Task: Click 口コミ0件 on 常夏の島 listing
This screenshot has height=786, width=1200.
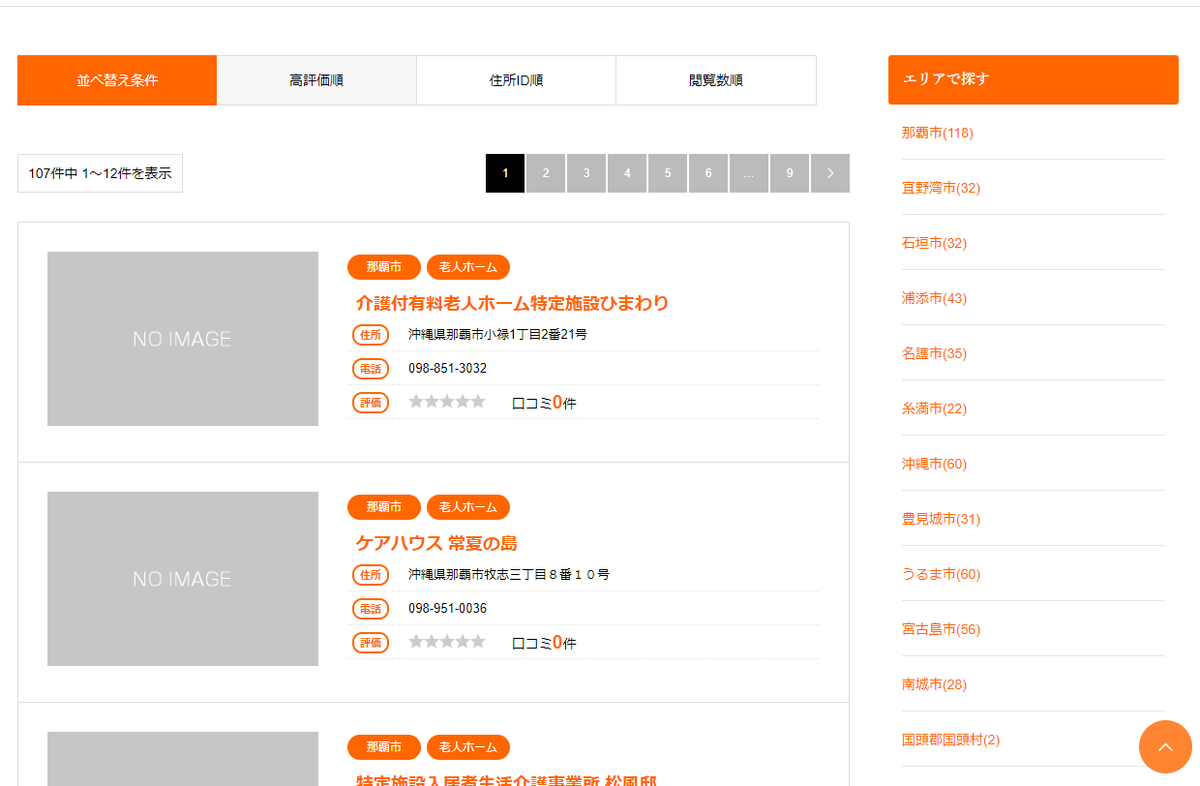Action: click(x=544, y=643)
